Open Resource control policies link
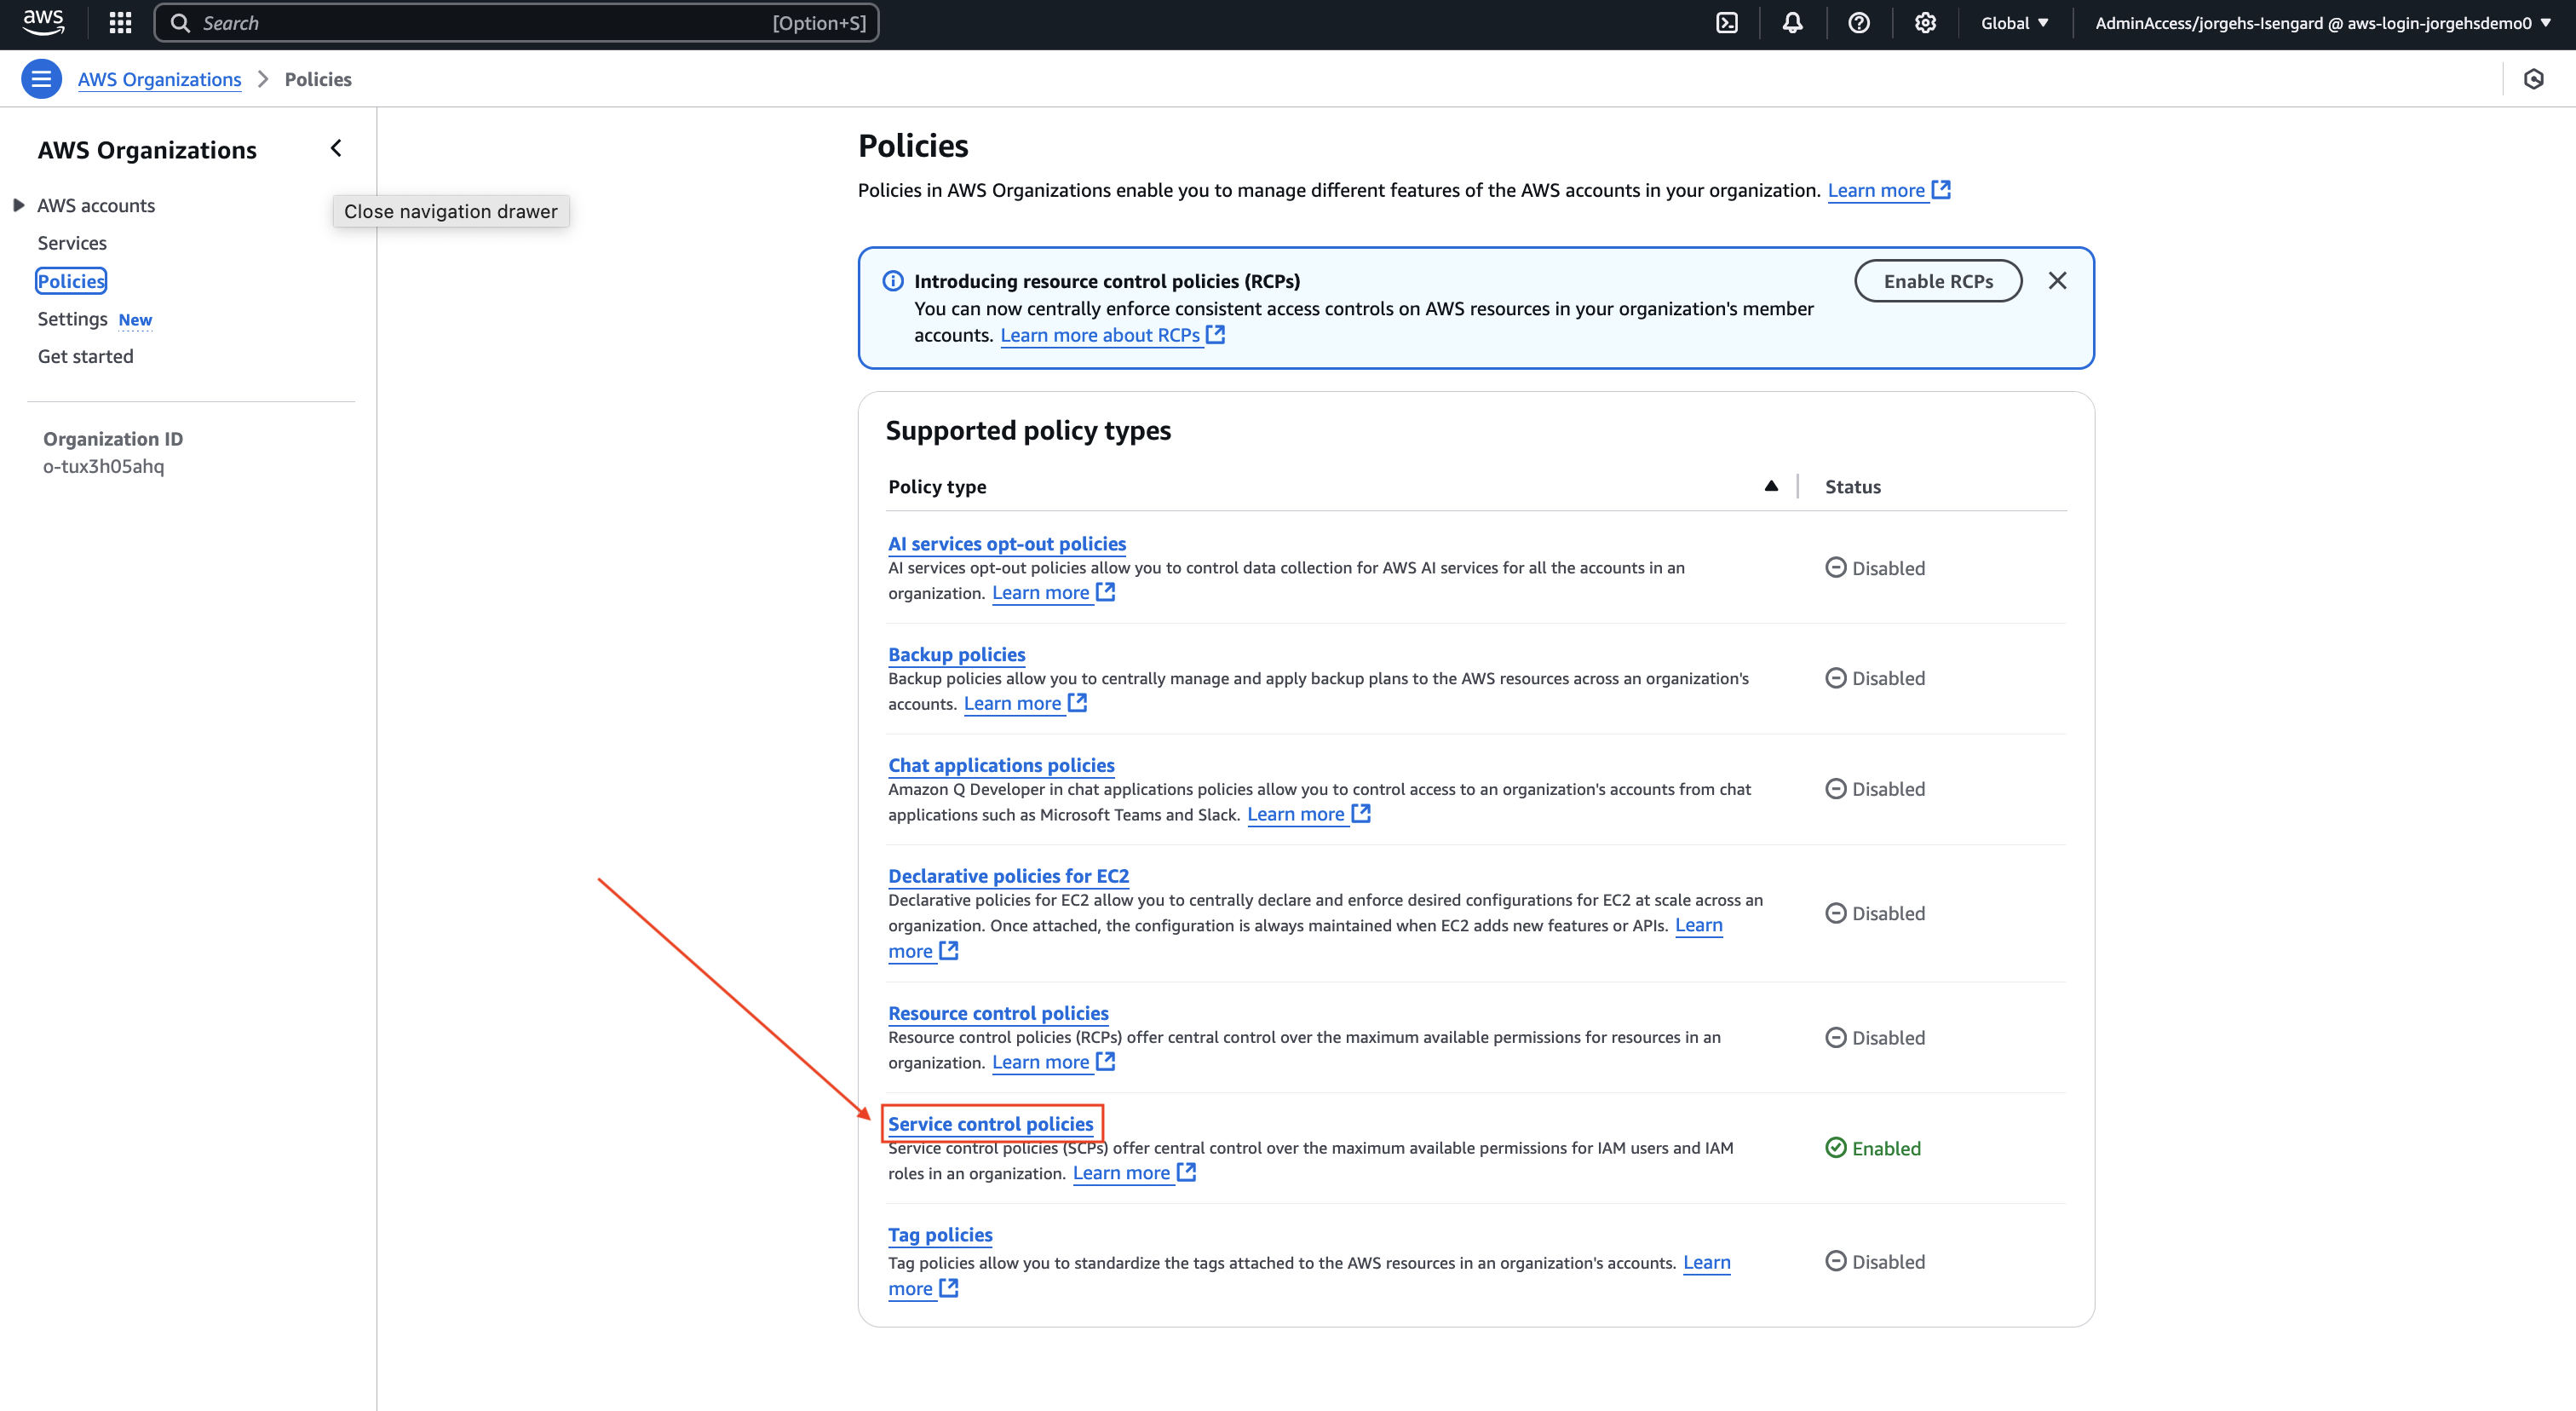Image resolution: width=2576 pixels, height=1411 pixels. tap(998, 1013)
